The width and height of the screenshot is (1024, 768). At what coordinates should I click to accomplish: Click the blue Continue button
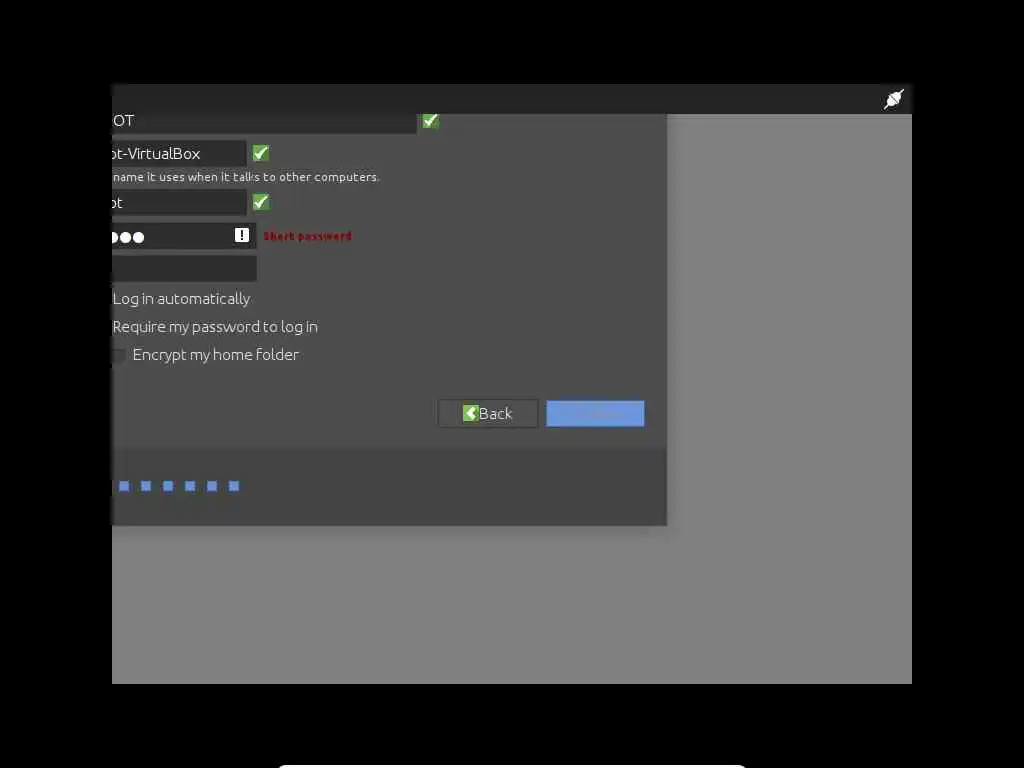[x=595, y=413]
